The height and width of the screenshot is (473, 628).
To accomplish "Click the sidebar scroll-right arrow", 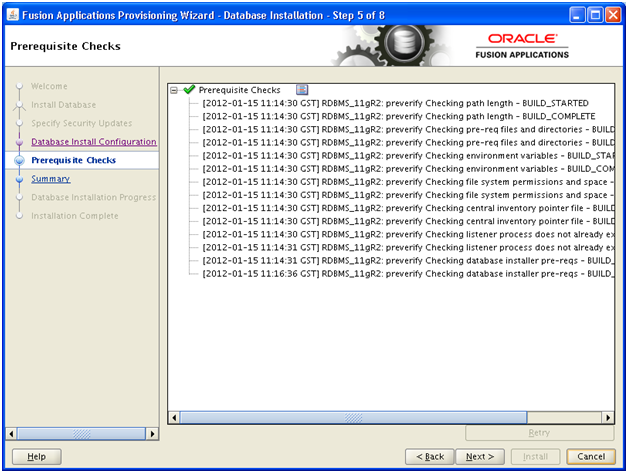I will click(152, 434).
